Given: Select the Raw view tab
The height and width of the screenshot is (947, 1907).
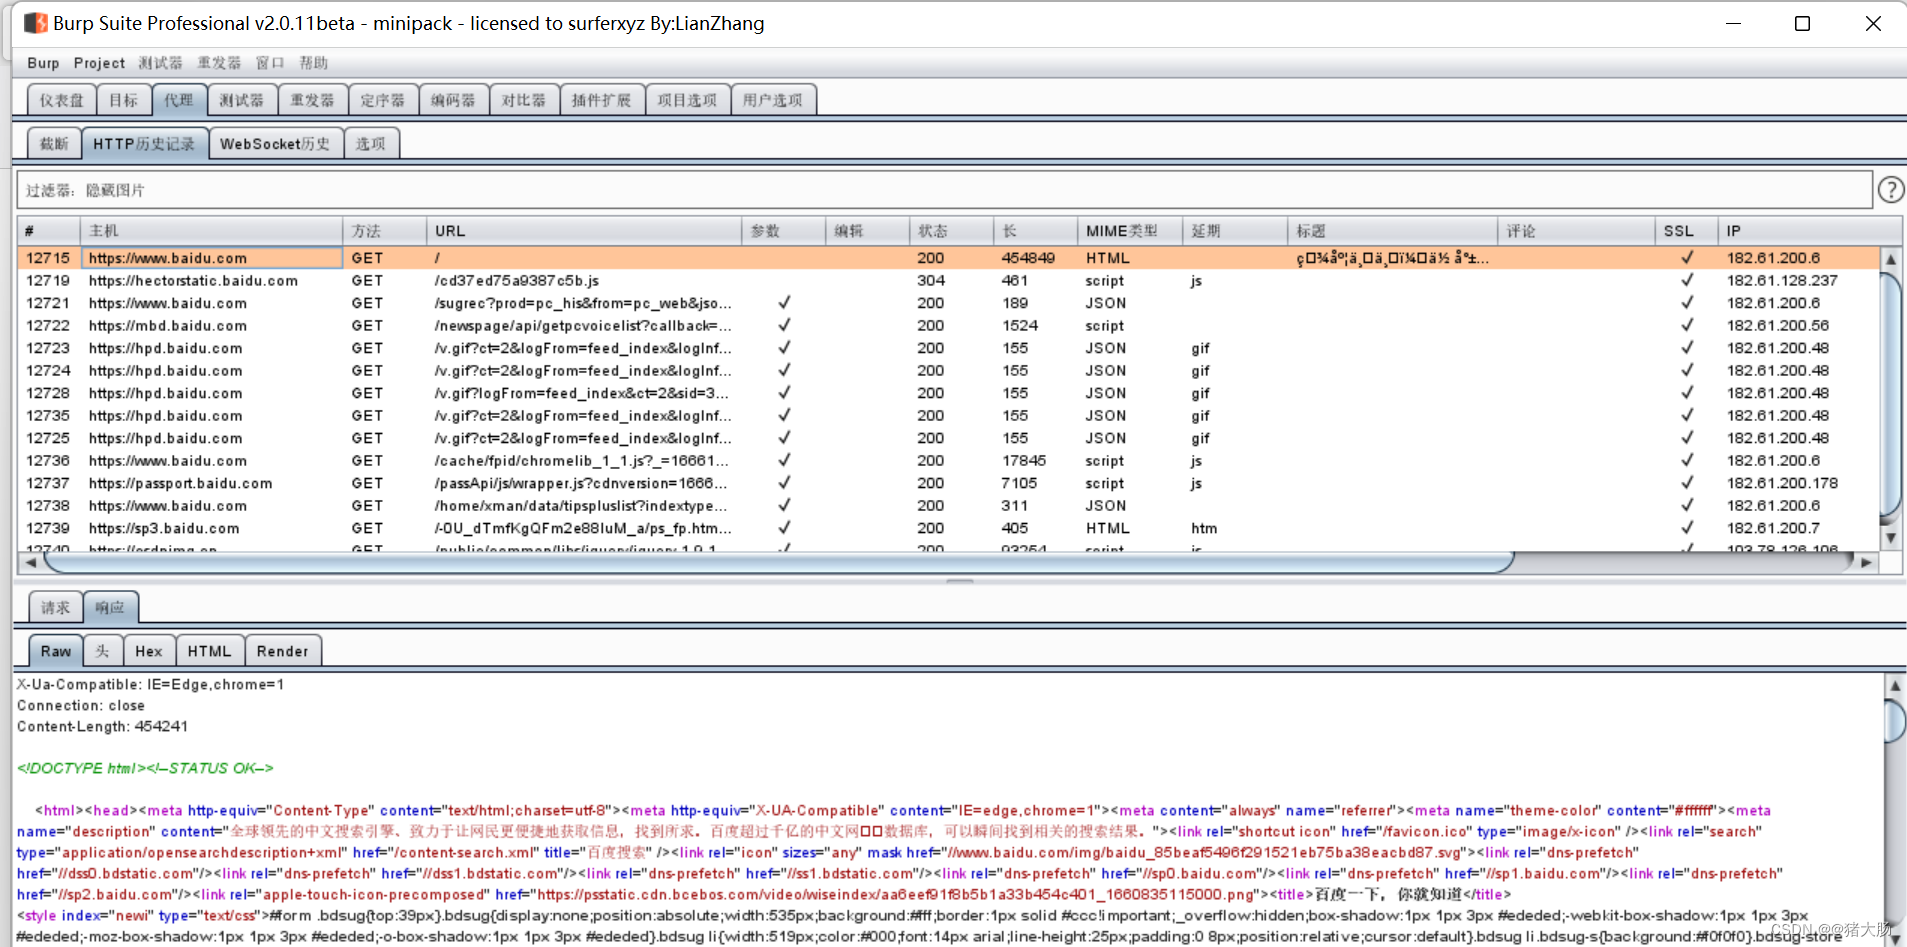Looking at the screenshot, I should tap(56, 651).
